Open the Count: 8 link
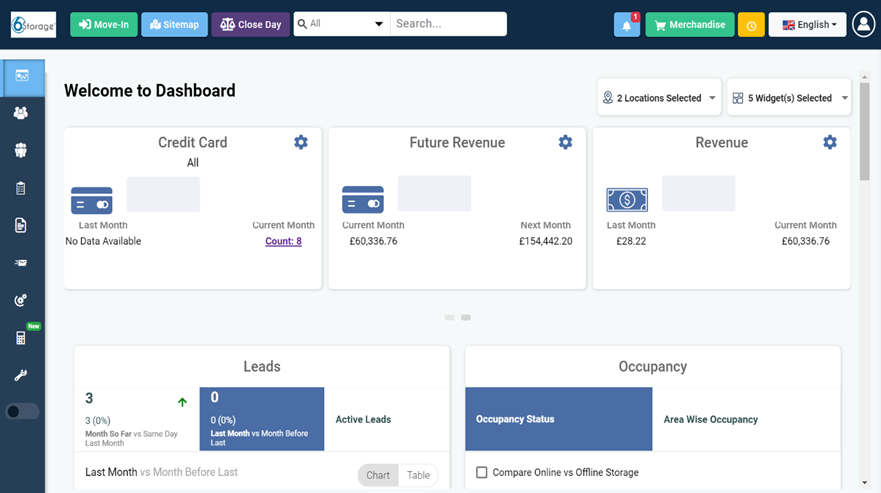 (x=283, y=241)
